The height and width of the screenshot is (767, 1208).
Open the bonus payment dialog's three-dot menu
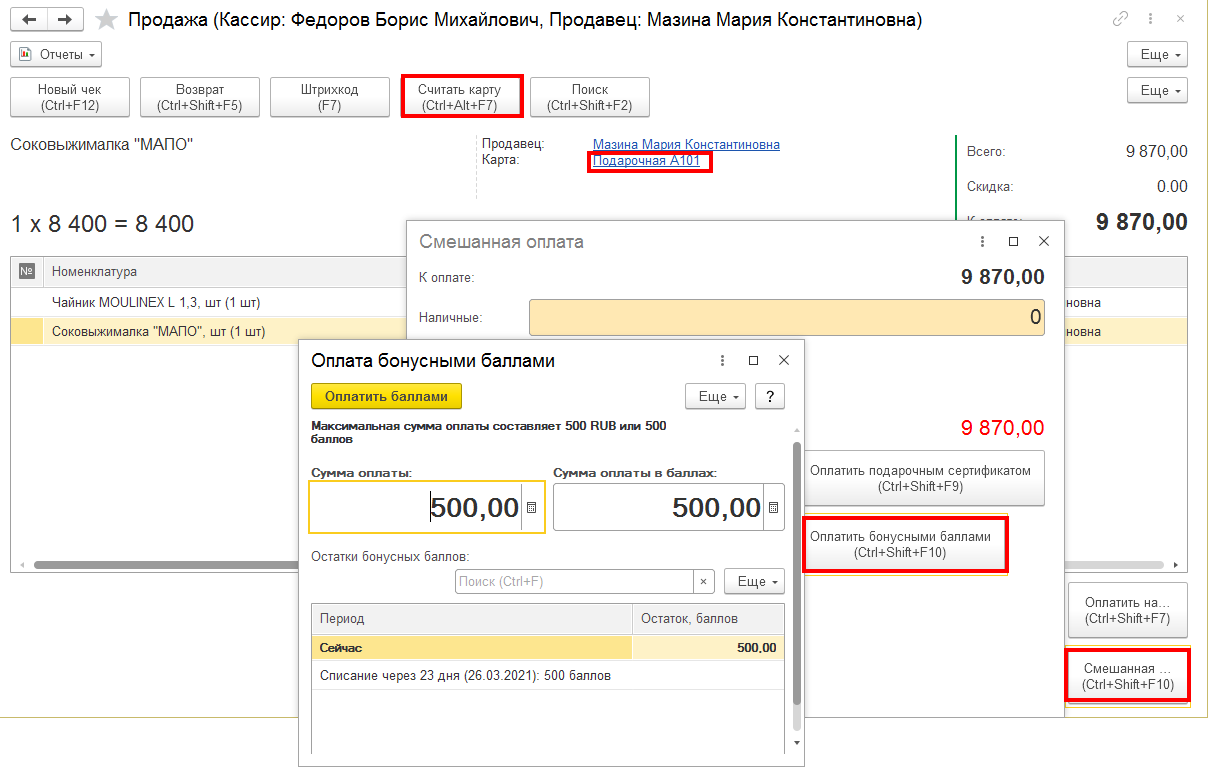click(x=722, y=360)
